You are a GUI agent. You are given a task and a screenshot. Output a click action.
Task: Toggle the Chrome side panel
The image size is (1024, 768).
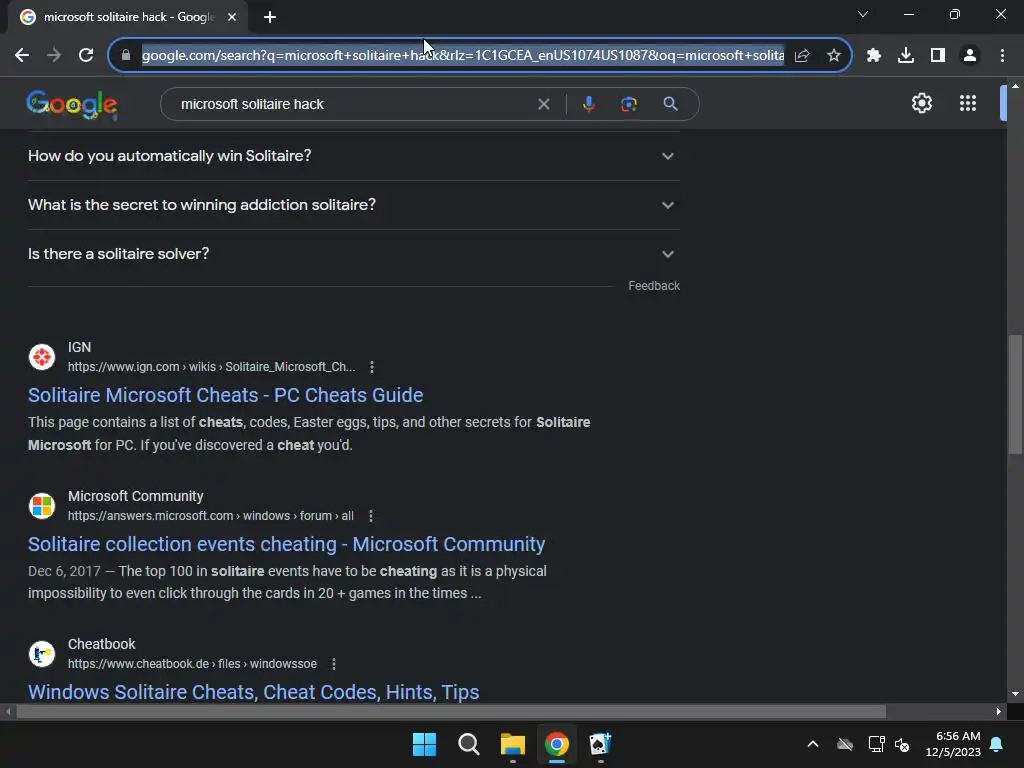coord(938,56)
